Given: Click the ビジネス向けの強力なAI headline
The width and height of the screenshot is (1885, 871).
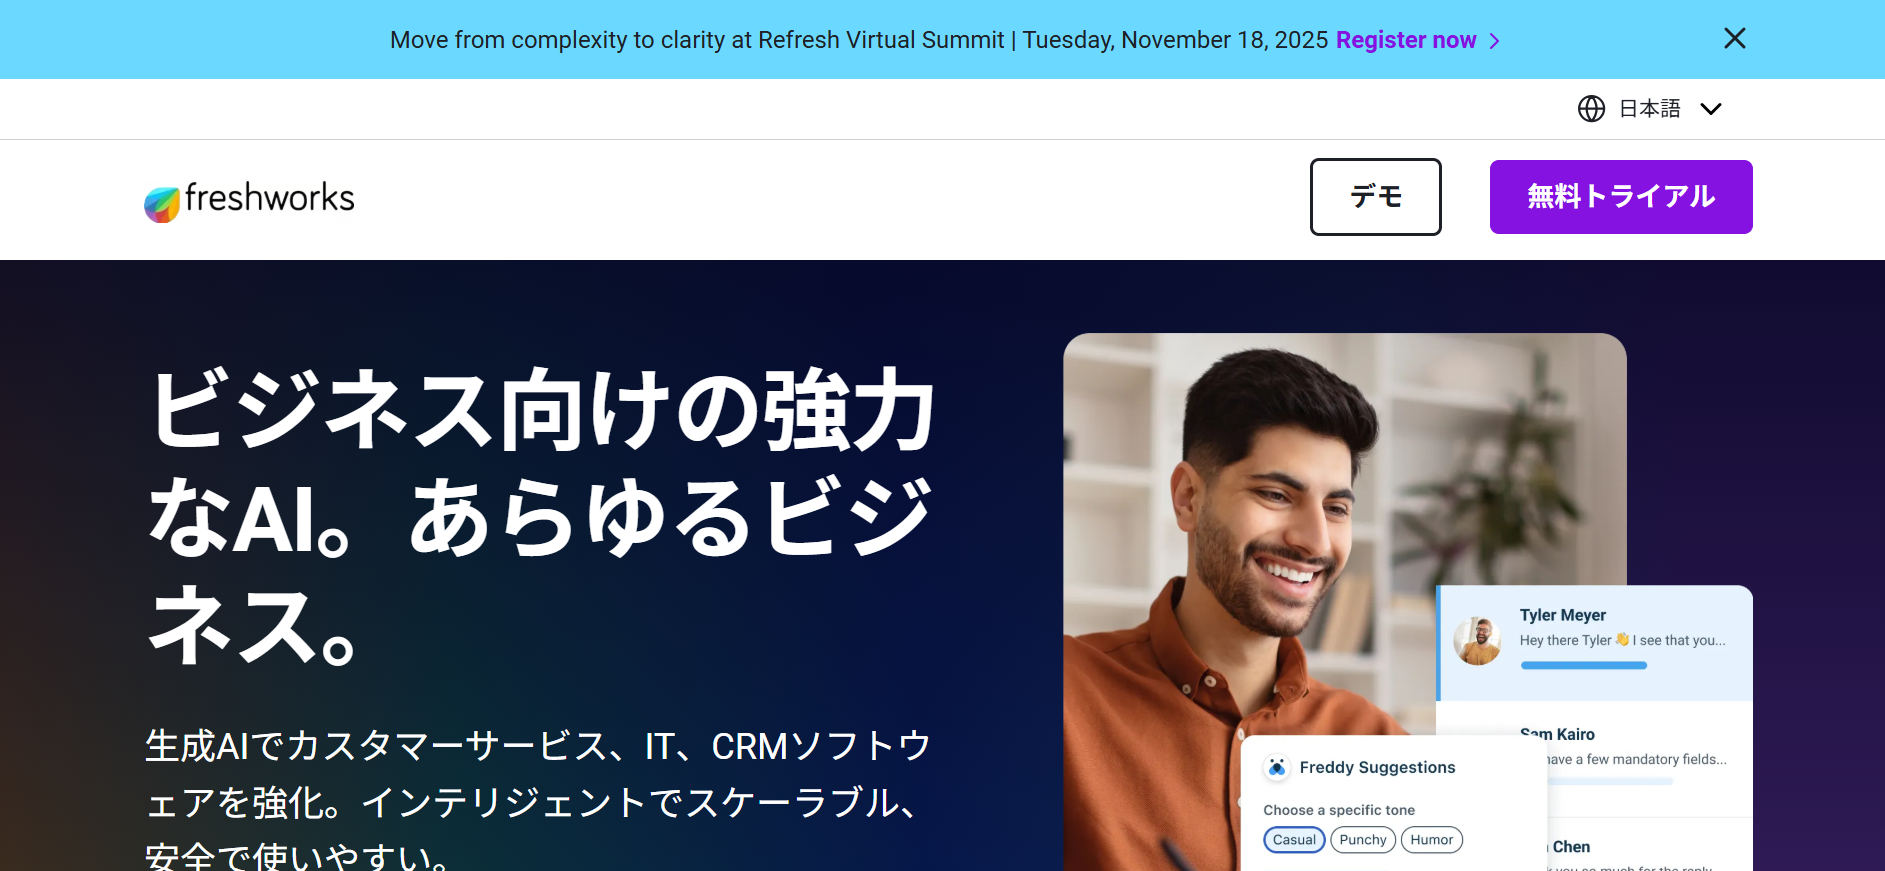Looking at the screenshot, I should coord(542,517).
